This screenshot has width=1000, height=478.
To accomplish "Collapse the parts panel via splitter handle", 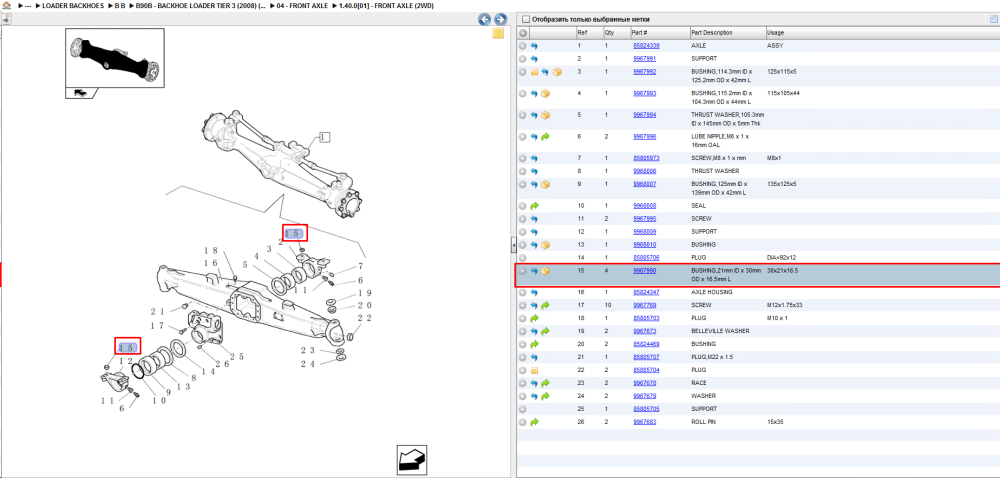I will [x=513, y=245].
